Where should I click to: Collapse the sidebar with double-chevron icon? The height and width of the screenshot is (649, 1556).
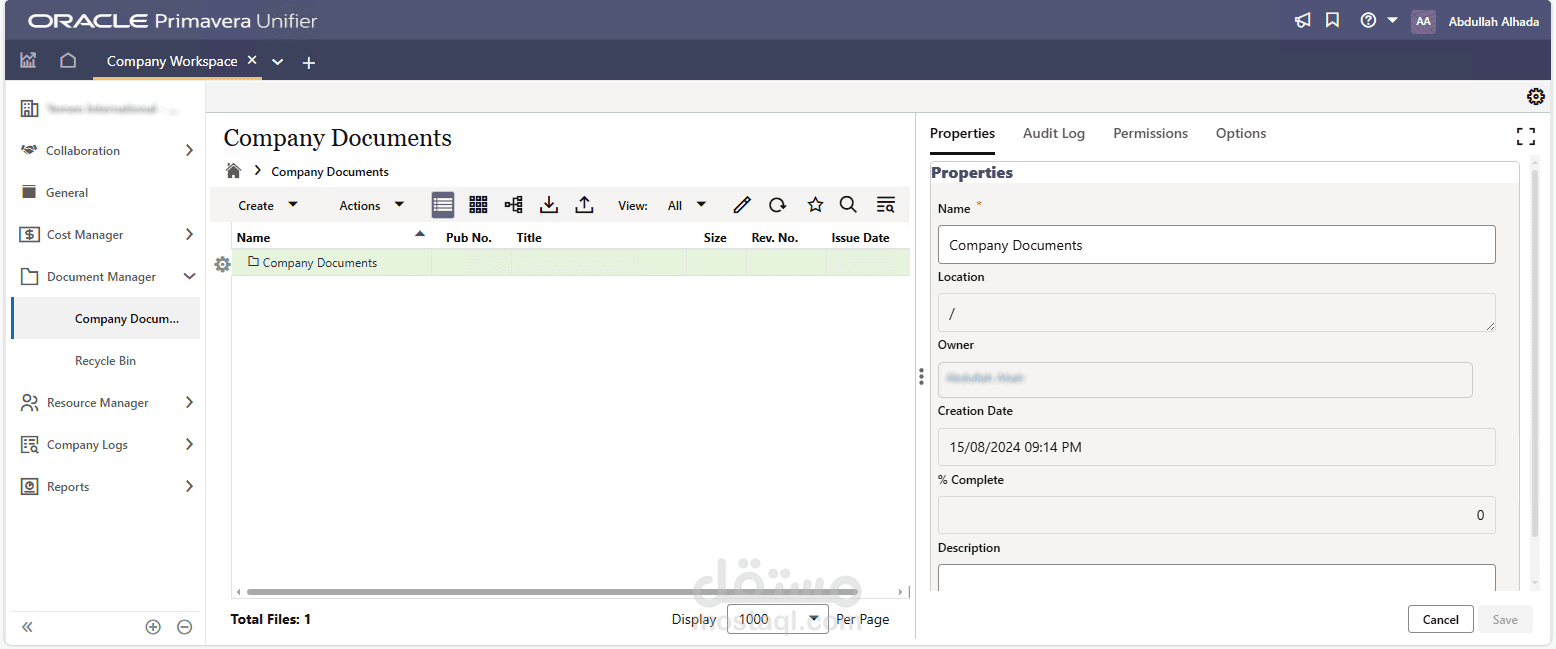click(27, 627)
